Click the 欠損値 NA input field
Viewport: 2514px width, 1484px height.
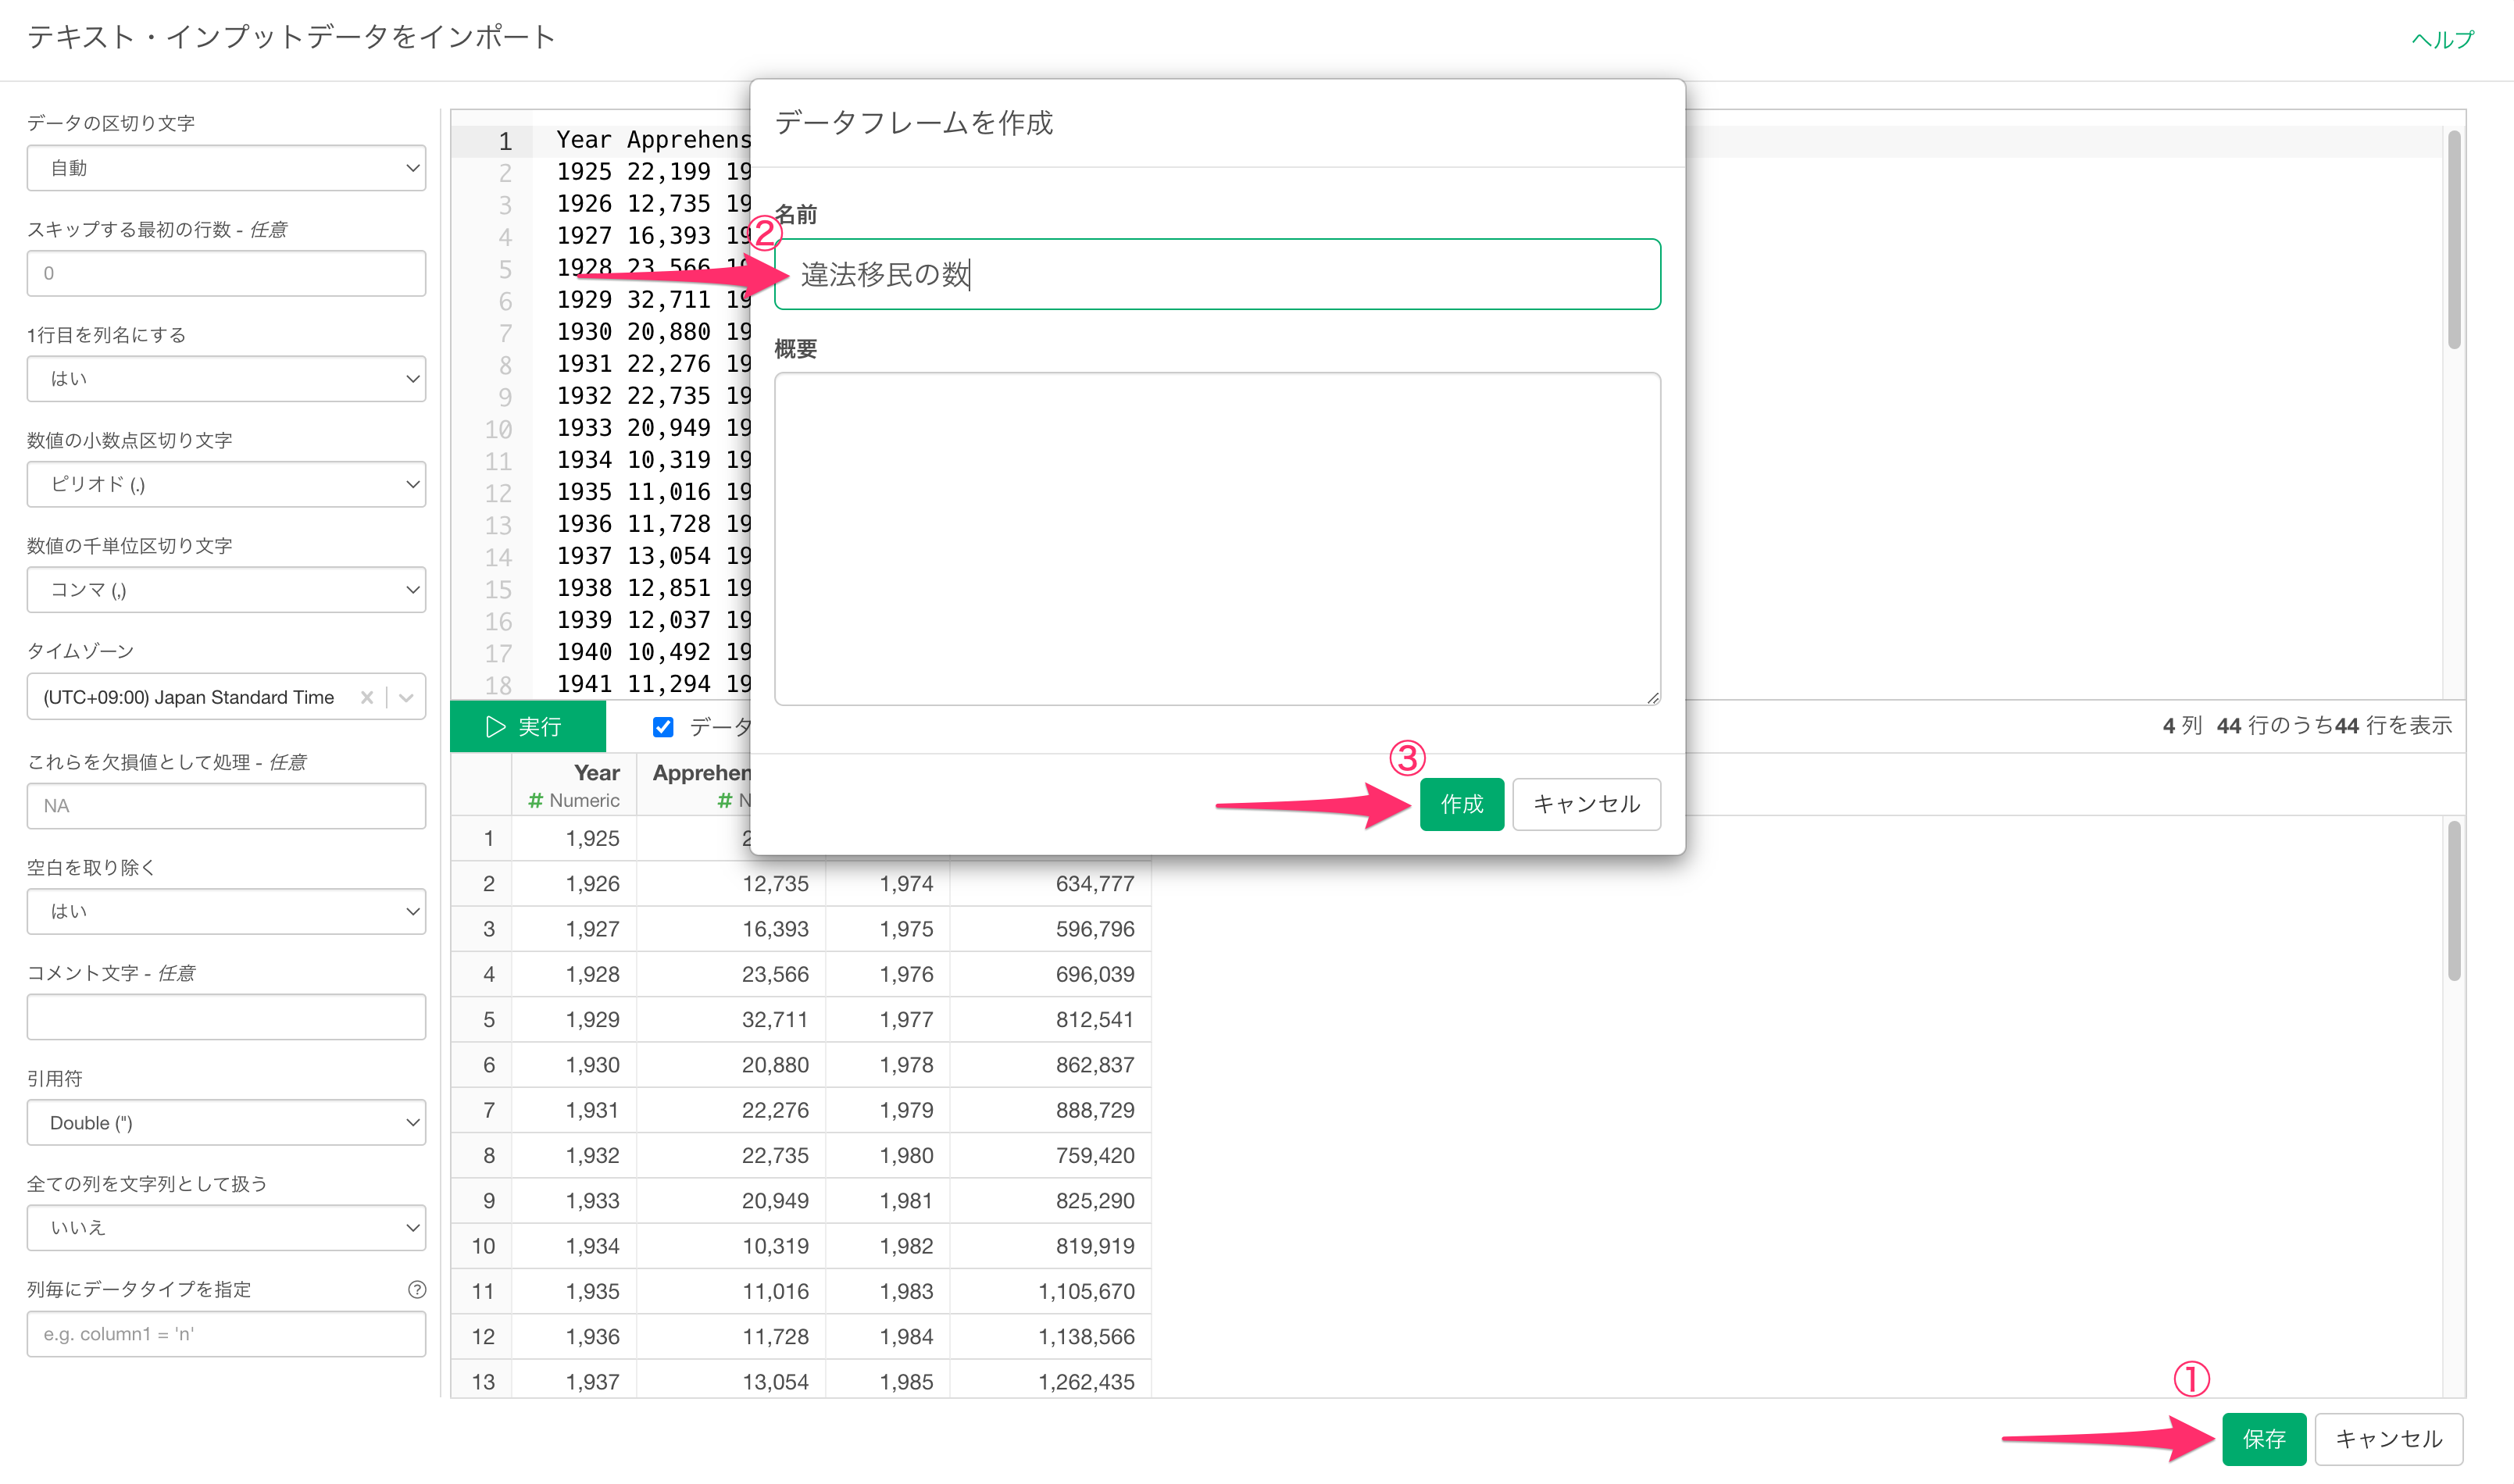(x=226, y=805)
